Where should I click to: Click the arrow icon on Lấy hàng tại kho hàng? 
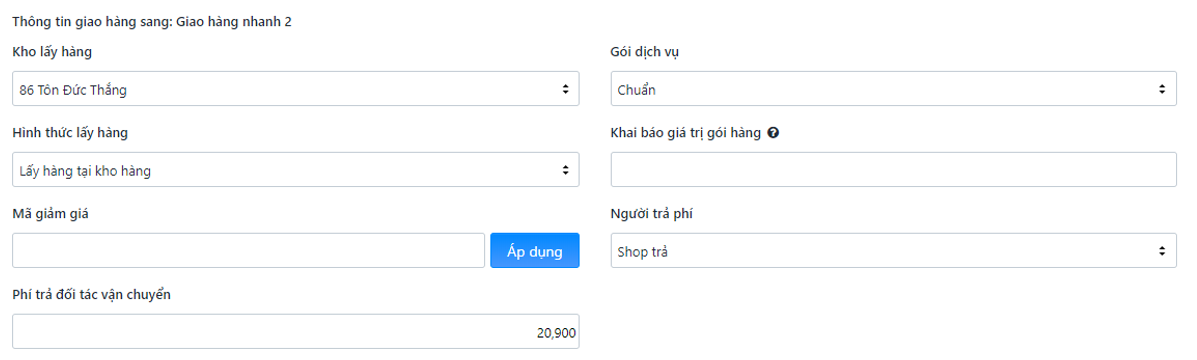(x=565, y=170)
